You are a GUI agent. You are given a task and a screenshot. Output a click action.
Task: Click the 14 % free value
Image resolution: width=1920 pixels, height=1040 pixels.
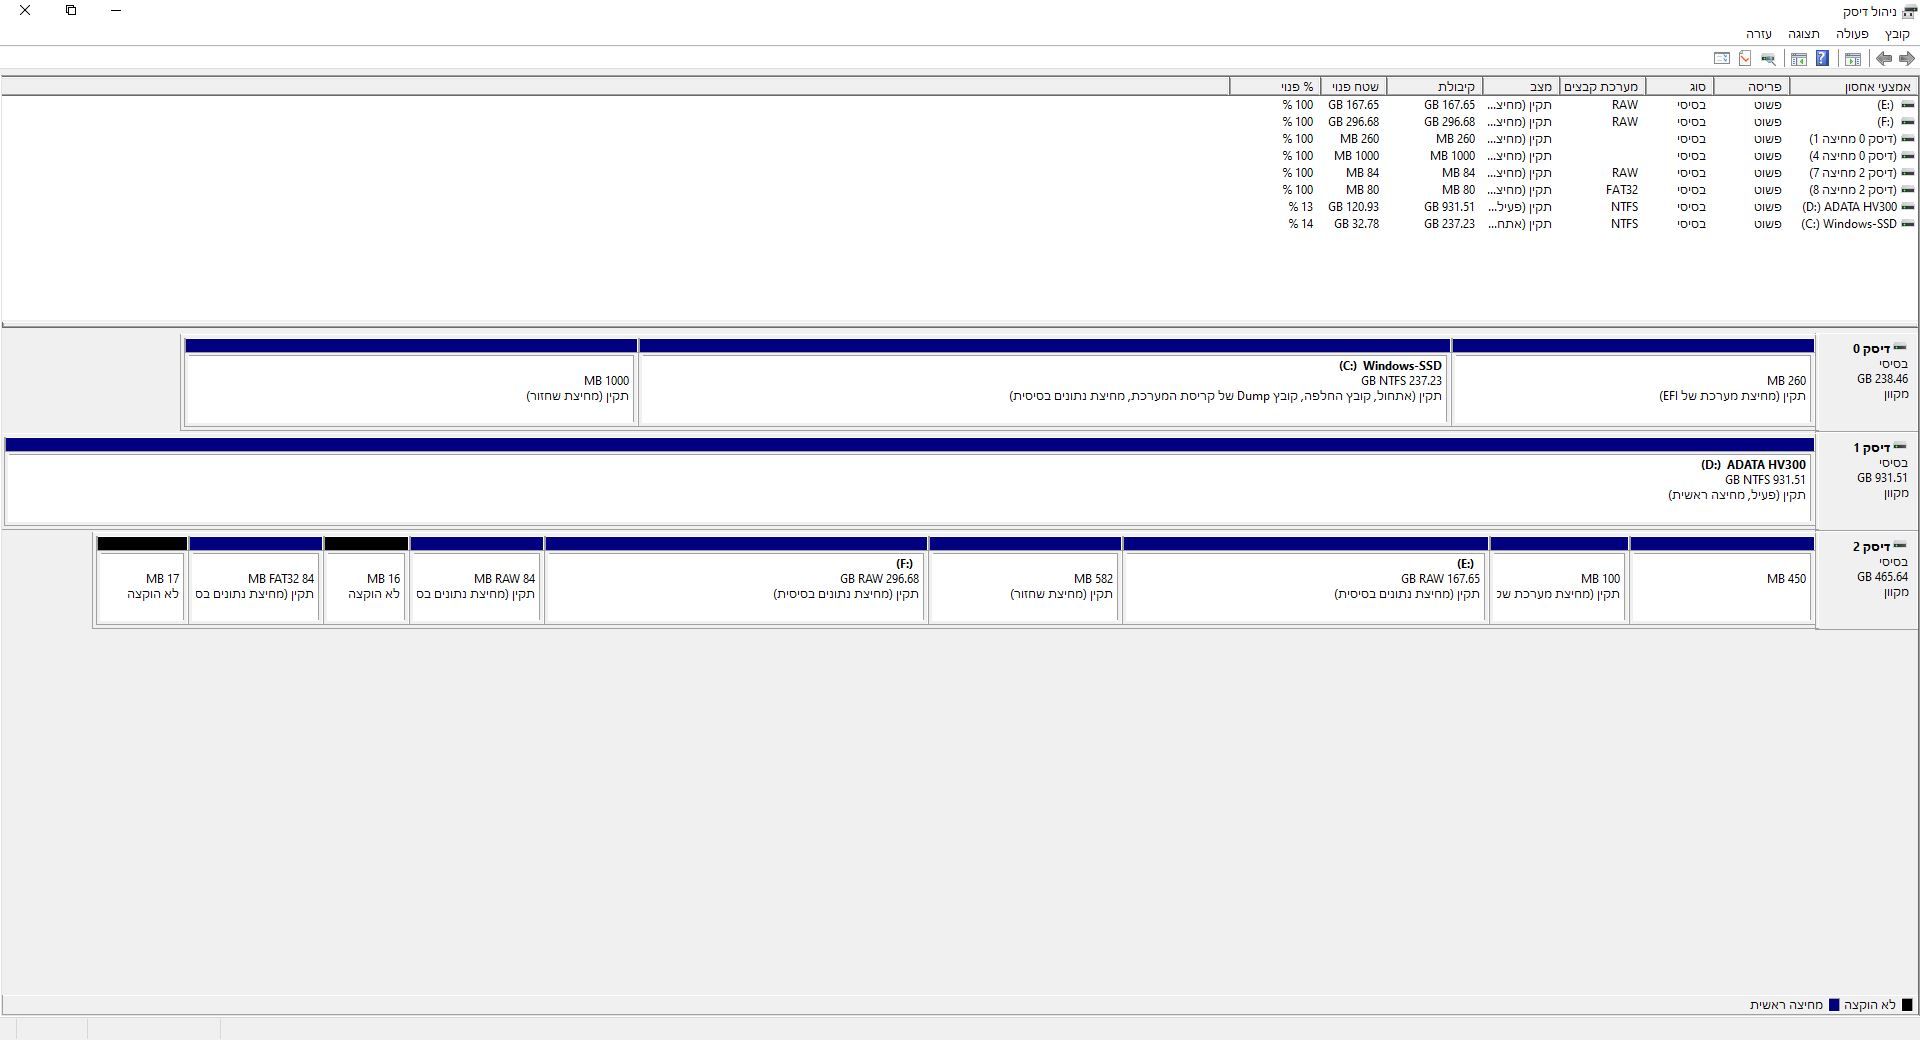coord(1301,224)
